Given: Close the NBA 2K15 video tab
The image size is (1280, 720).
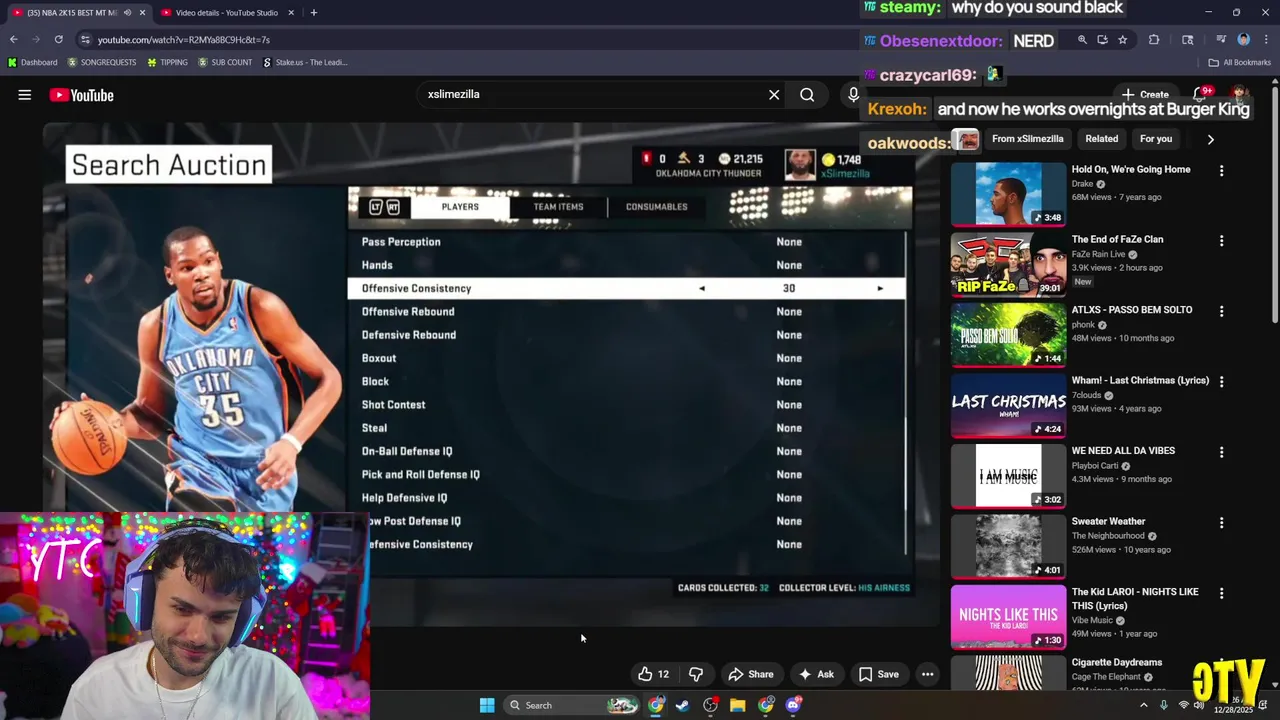Looking at the screenshot, I should tap(142, 13).
